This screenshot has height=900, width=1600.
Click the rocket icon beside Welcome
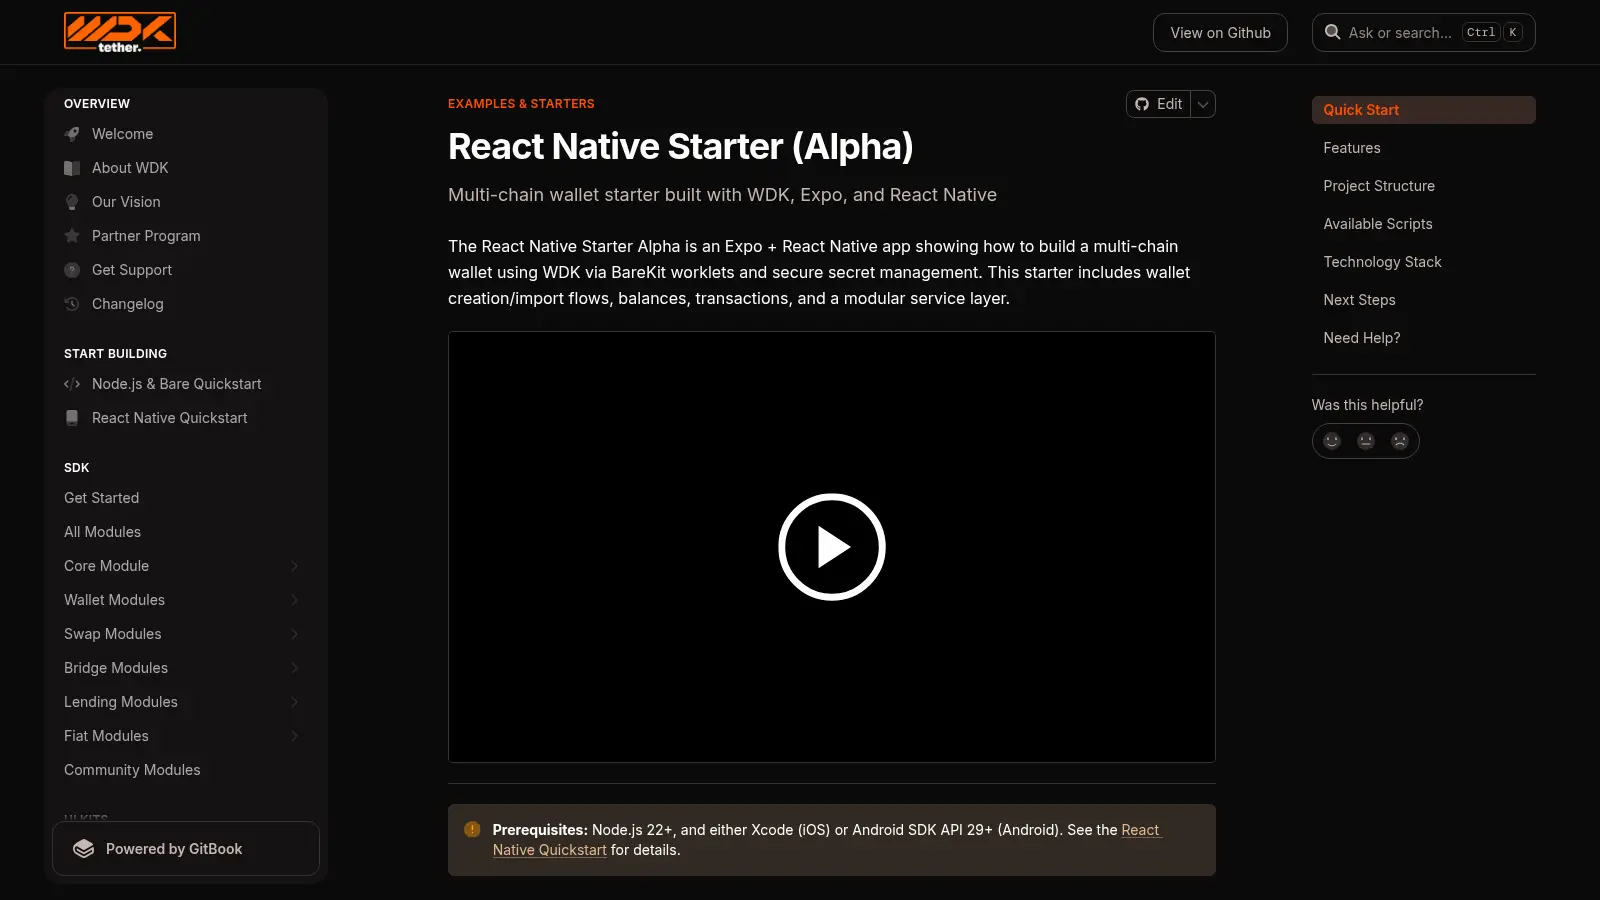[72, 134]
